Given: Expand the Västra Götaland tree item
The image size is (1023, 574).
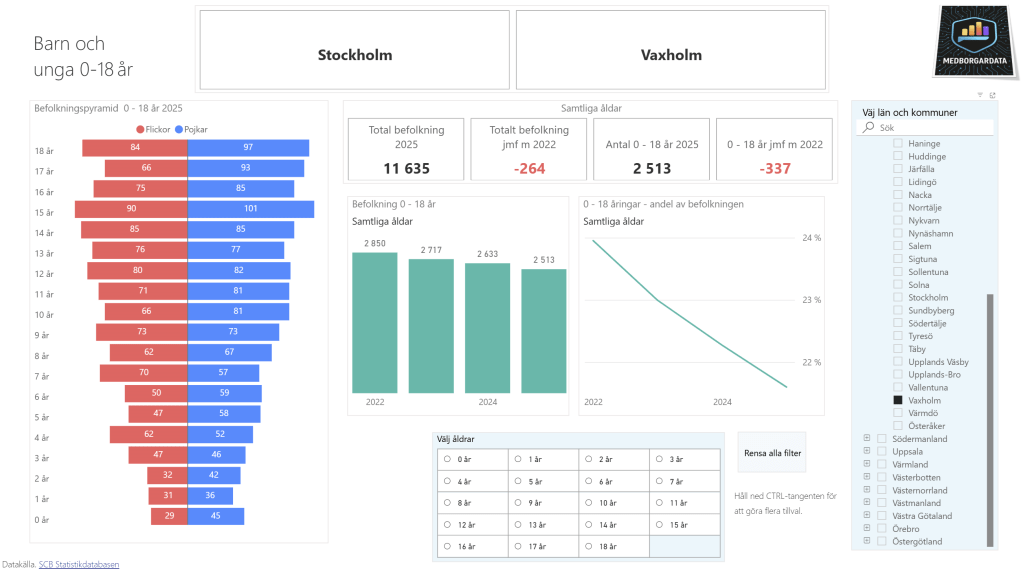Looking at the screenshot, I should (x=866, y=516).
